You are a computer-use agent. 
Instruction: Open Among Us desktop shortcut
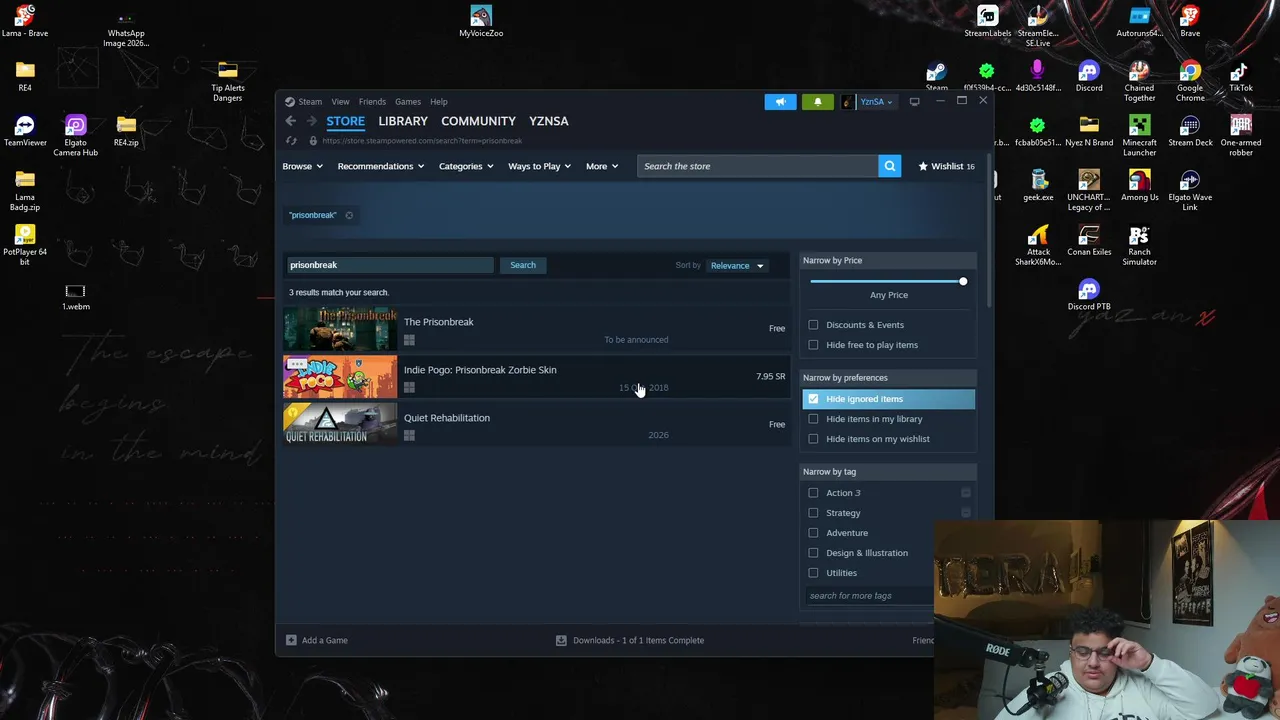pos(1139,186)
